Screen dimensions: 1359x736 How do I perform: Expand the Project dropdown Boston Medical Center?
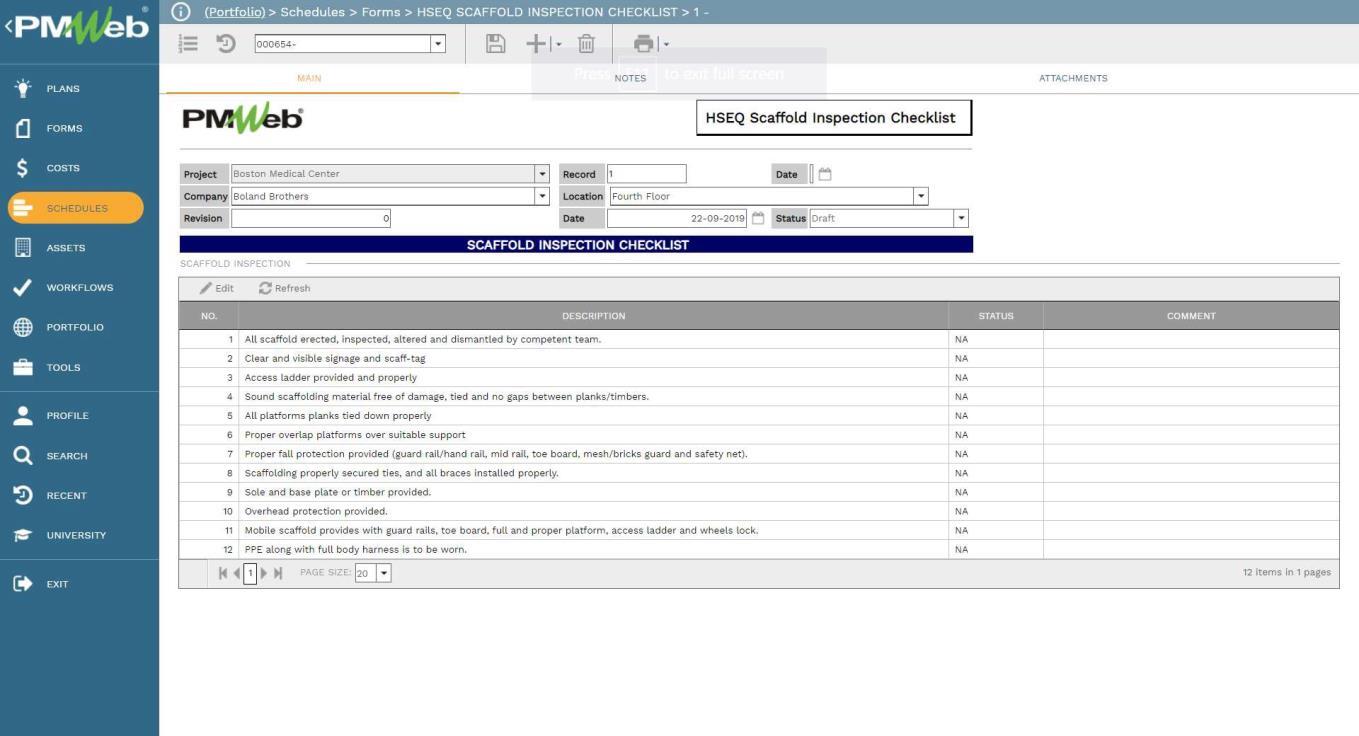pos(542,174)
